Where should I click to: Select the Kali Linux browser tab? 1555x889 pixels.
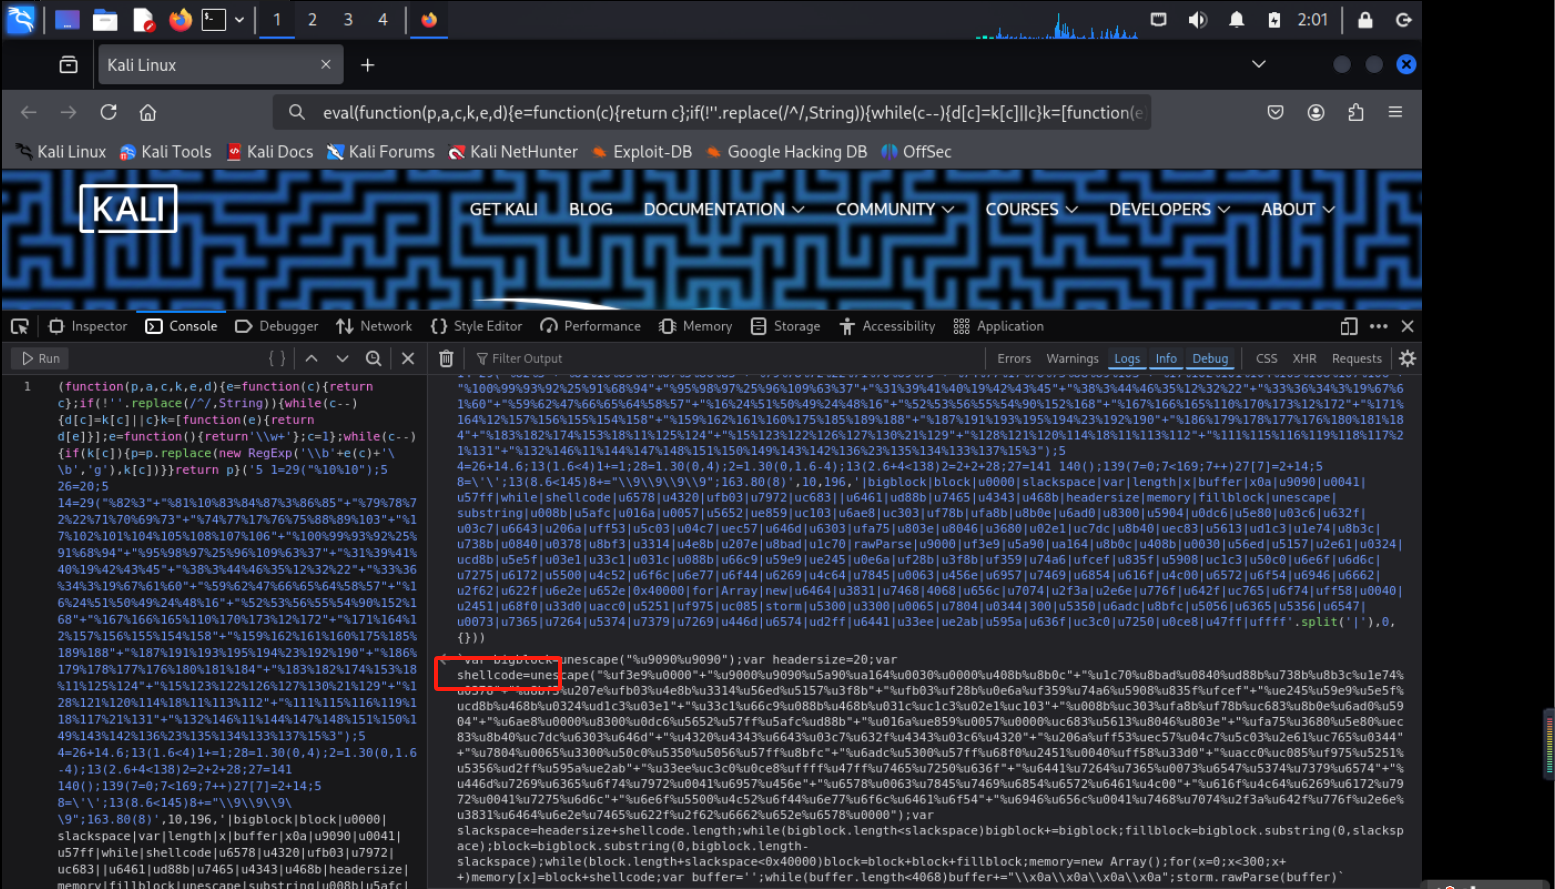(x=220, y=65)
